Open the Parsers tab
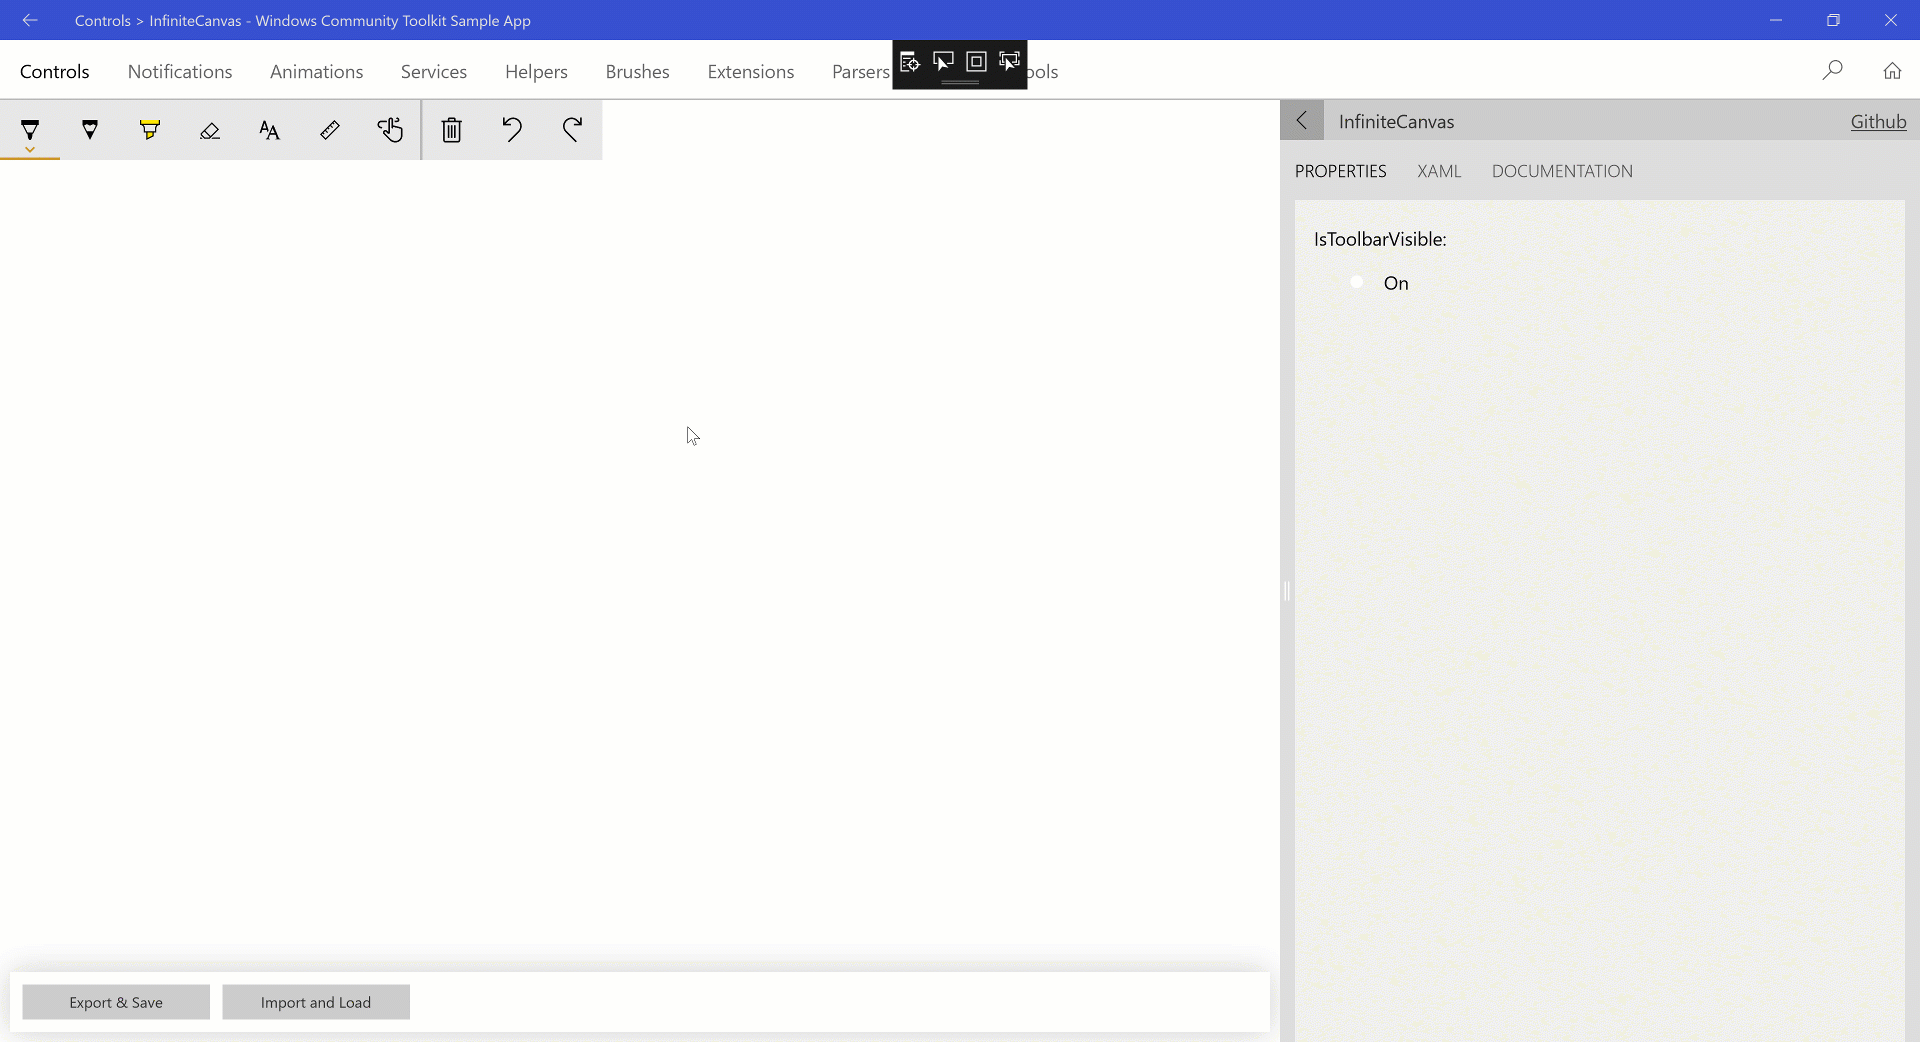The width and height of the screenshot is (1920, 1042). point(861,72)
